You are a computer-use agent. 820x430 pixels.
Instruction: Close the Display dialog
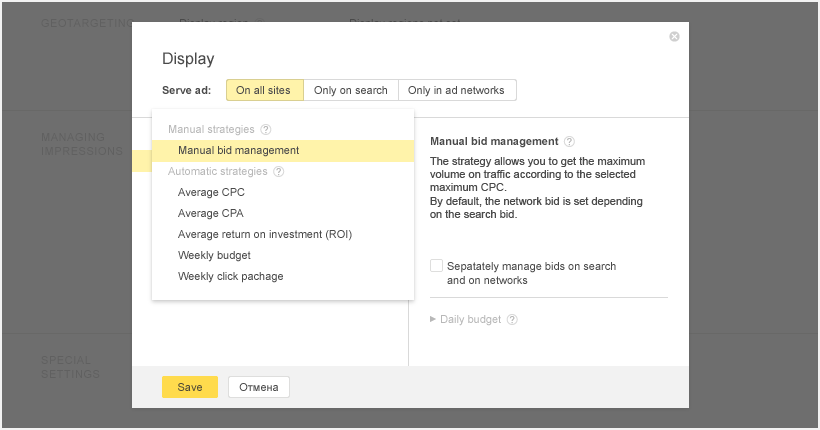pyautogui.click(x=674, y=37)
